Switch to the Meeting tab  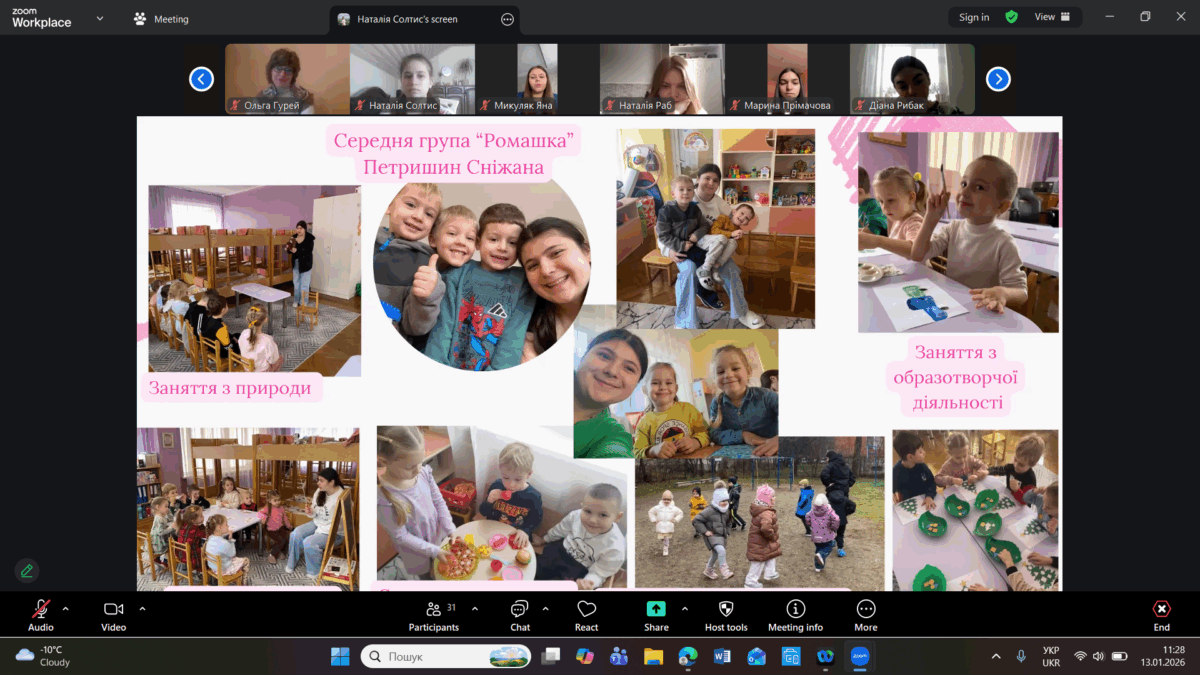(161, 18)
